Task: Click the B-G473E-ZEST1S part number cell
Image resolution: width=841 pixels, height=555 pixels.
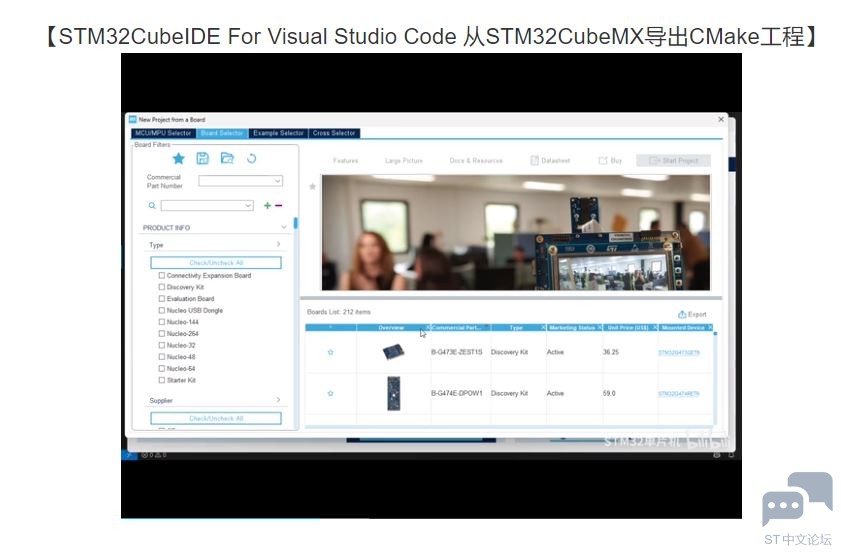Action: (x=457, y=352)
